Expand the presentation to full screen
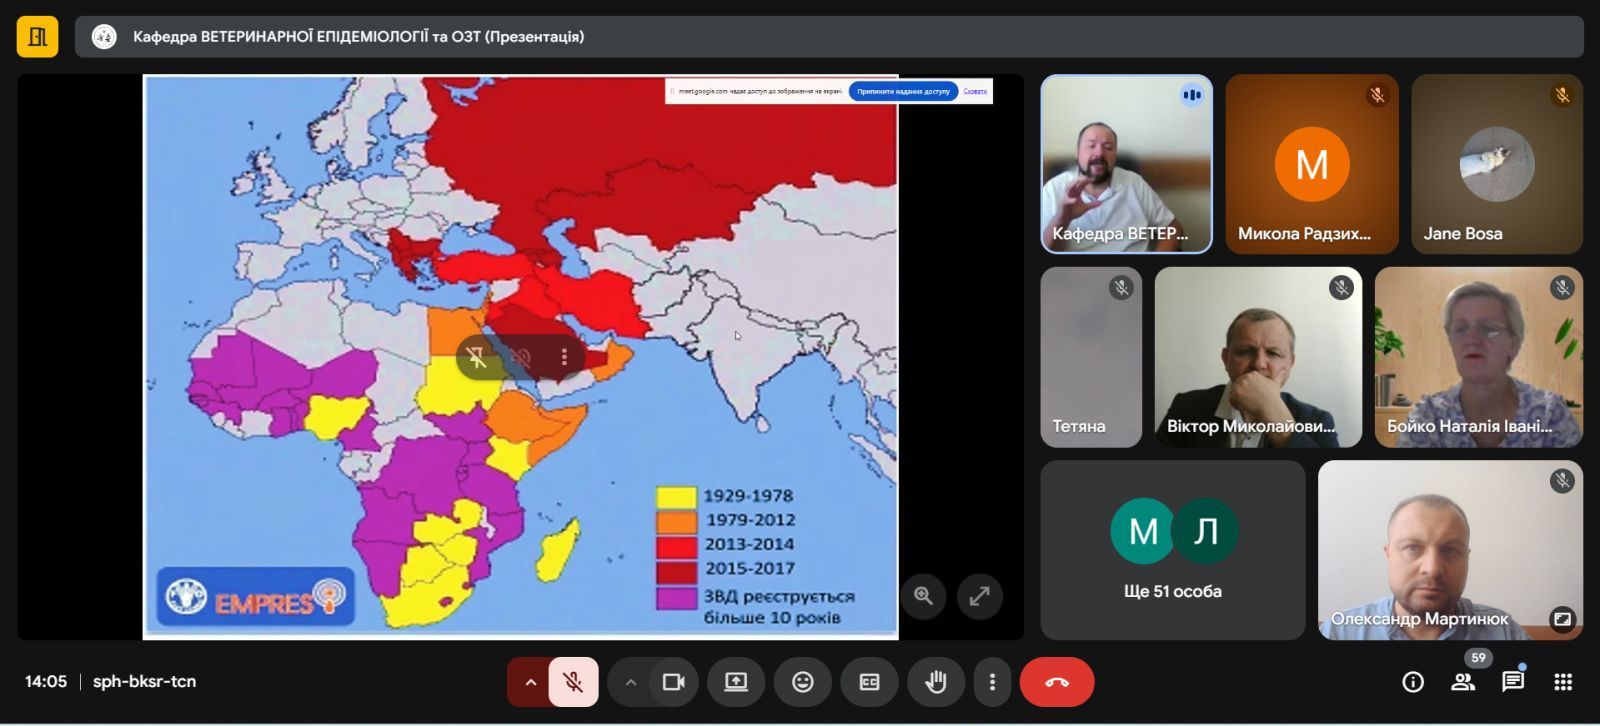Screen dimensions: 1600x726 pyautogui.click(x=980, y=596)
